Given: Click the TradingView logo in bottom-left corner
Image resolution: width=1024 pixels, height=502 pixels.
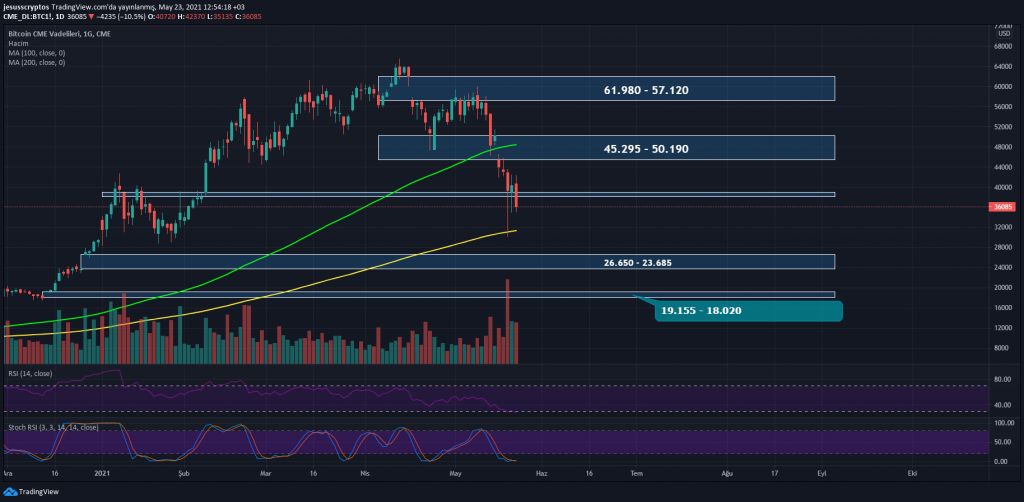Looking at the screenshot, I should pos(31,492).
